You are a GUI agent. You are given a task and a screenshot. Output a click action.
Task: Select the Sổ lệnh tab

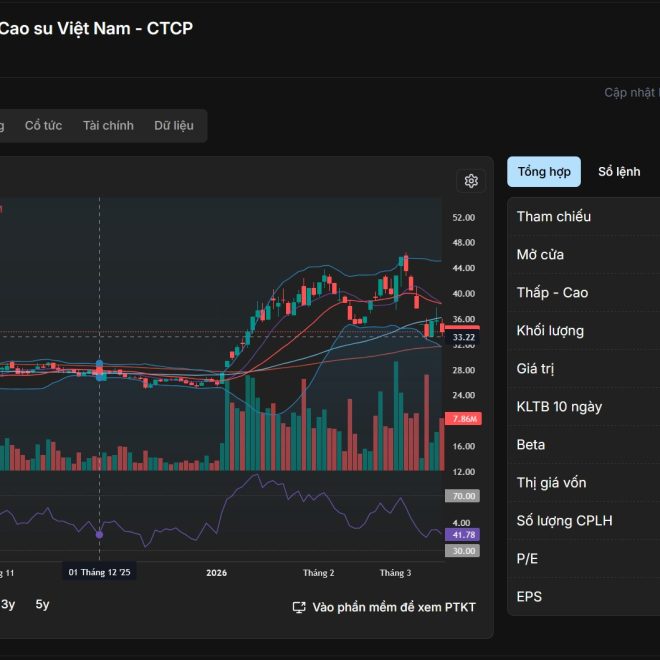pos(619,172)
